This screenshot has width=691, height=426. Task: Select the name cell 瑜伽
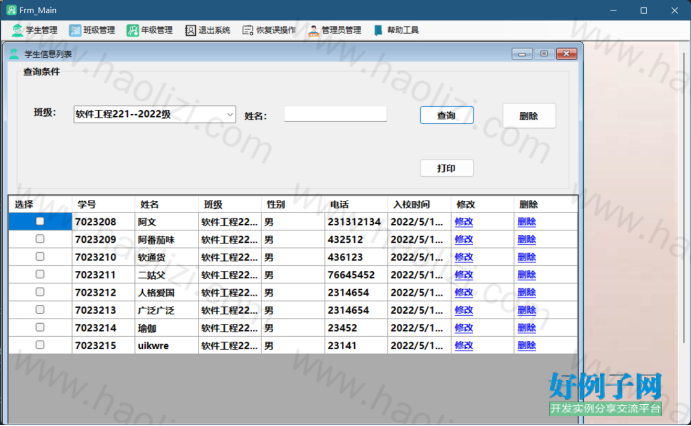167,328
